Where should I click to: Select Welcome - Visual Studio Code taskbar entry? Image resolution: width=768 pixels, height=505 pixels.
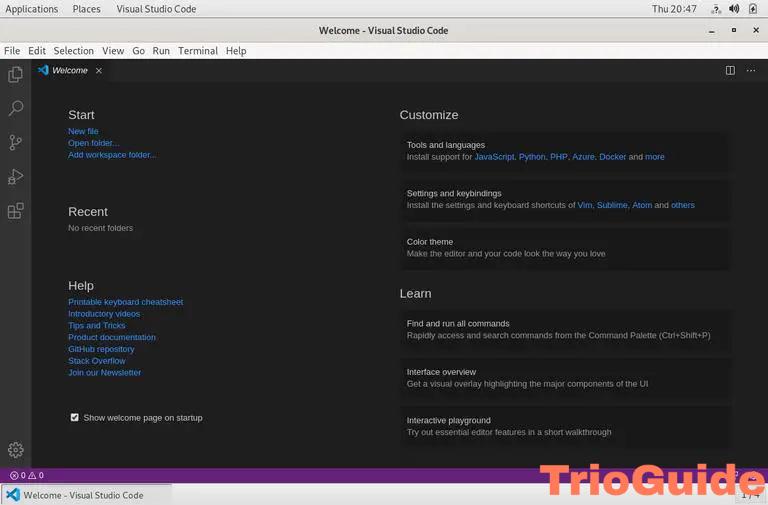coord(86,495)
